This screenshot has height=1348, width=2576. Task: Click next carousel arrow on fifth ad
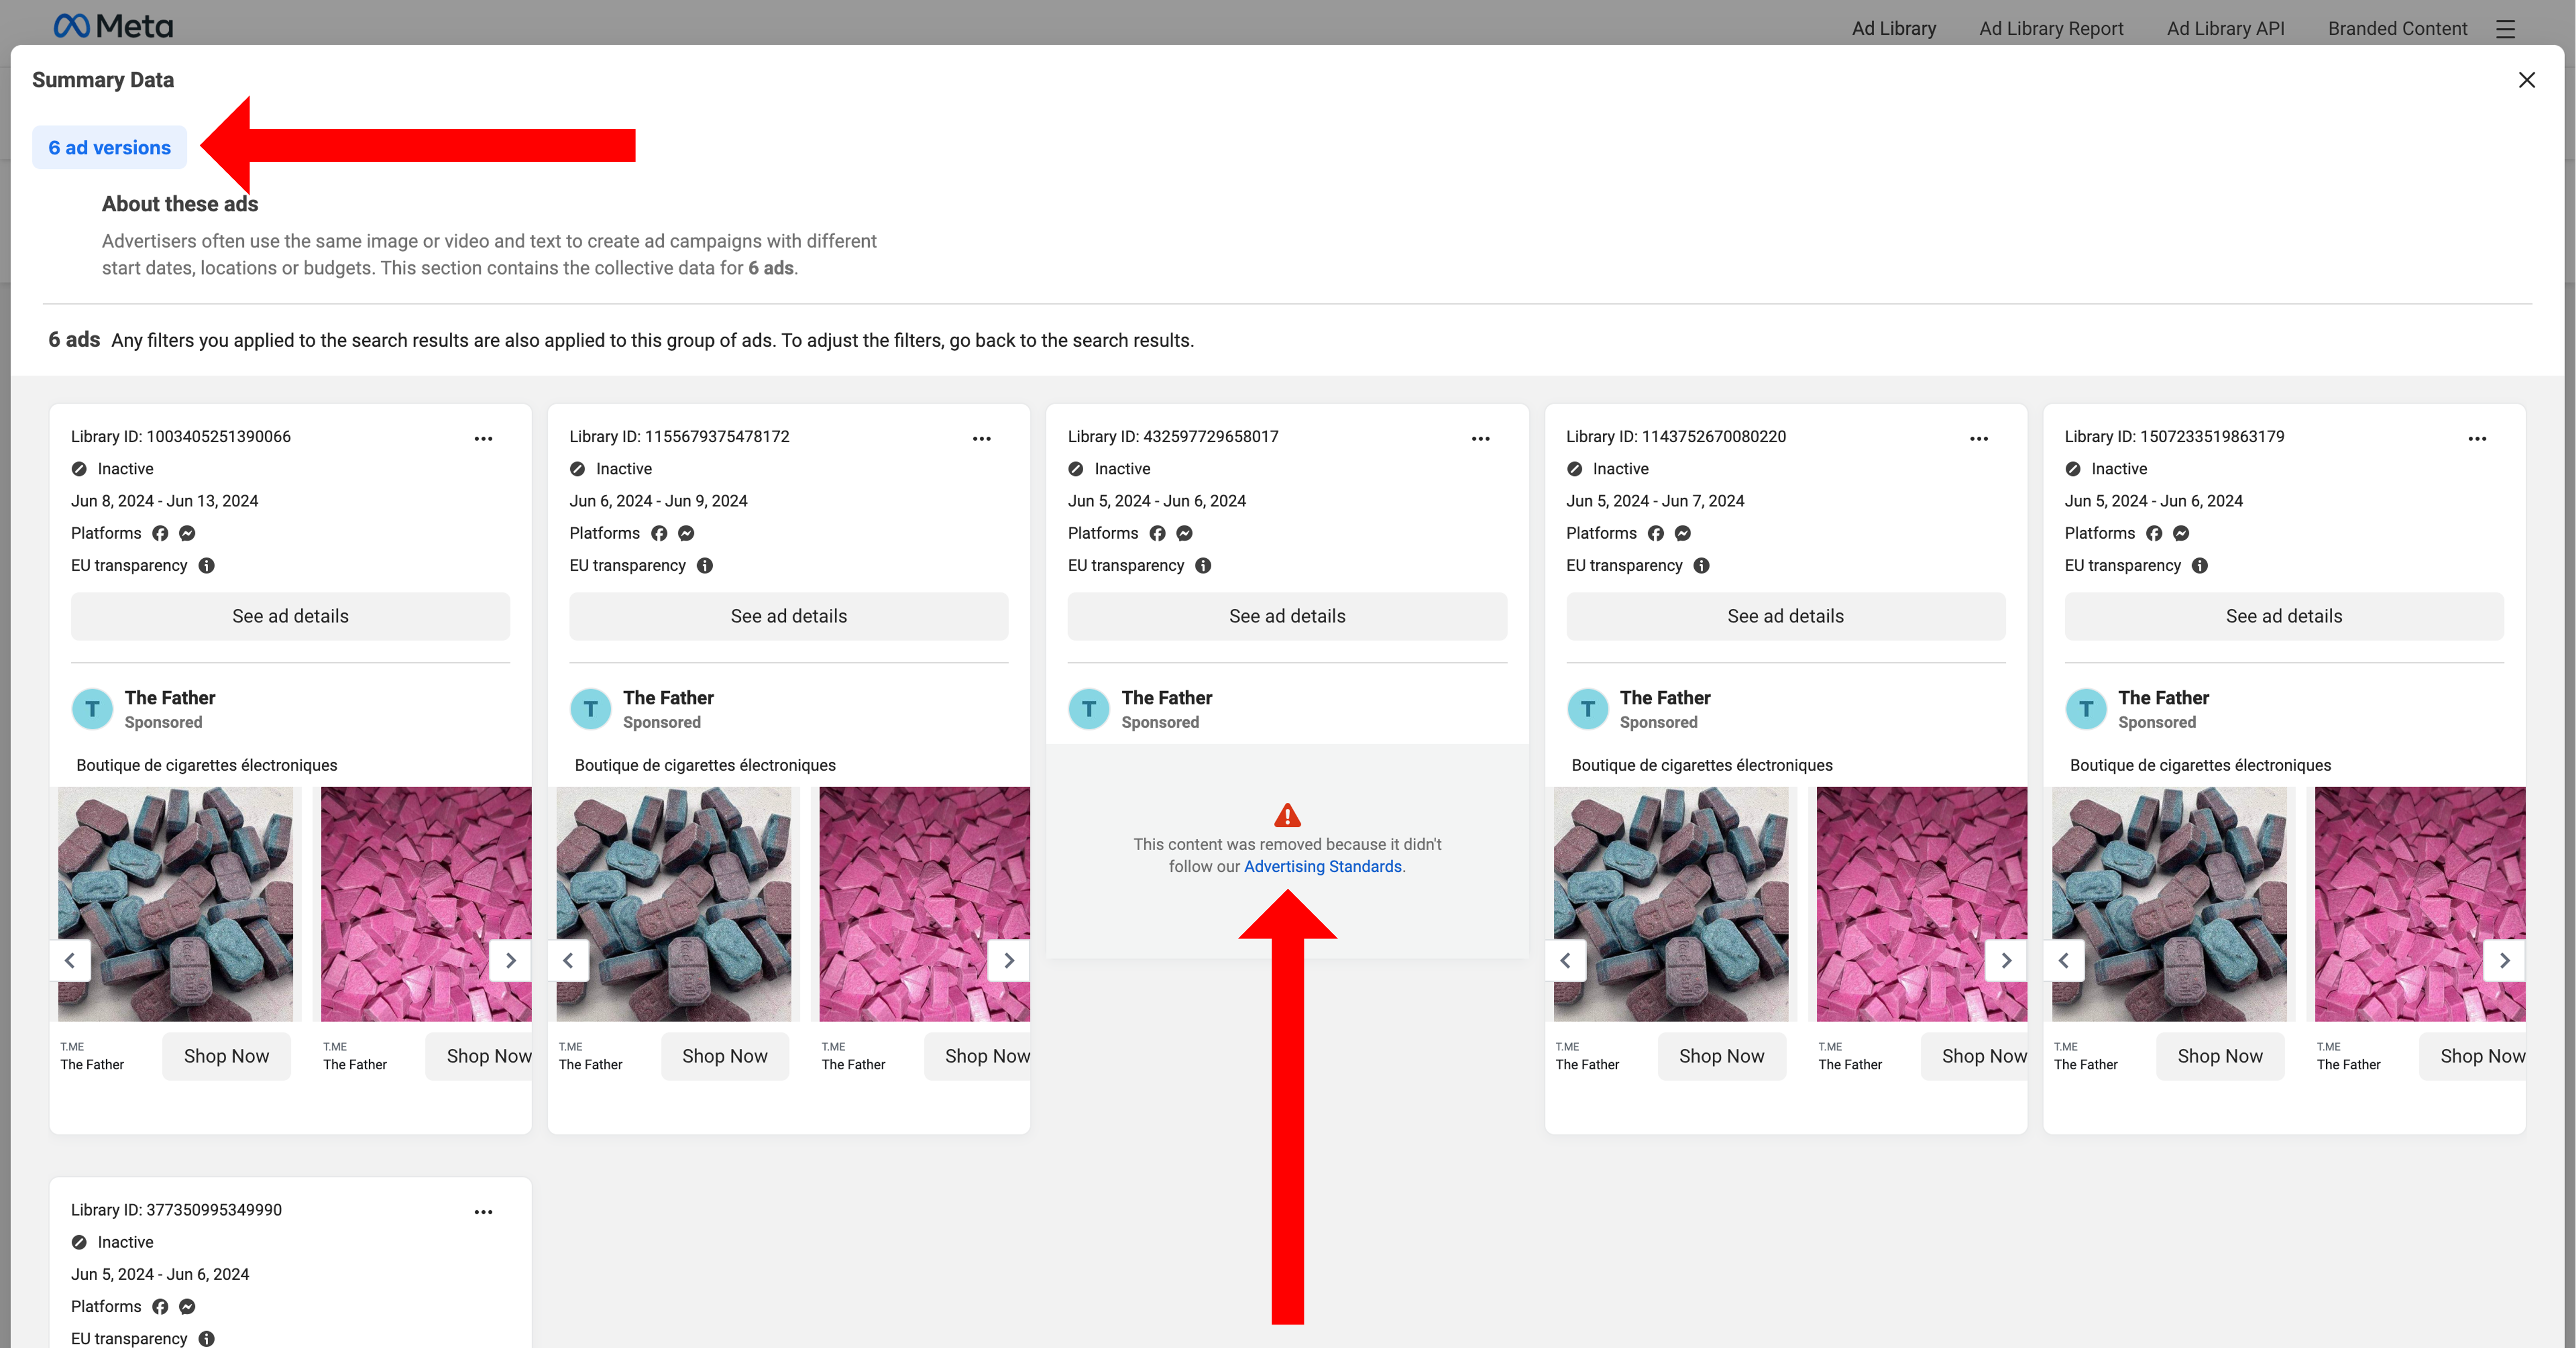coord(2504,960)
